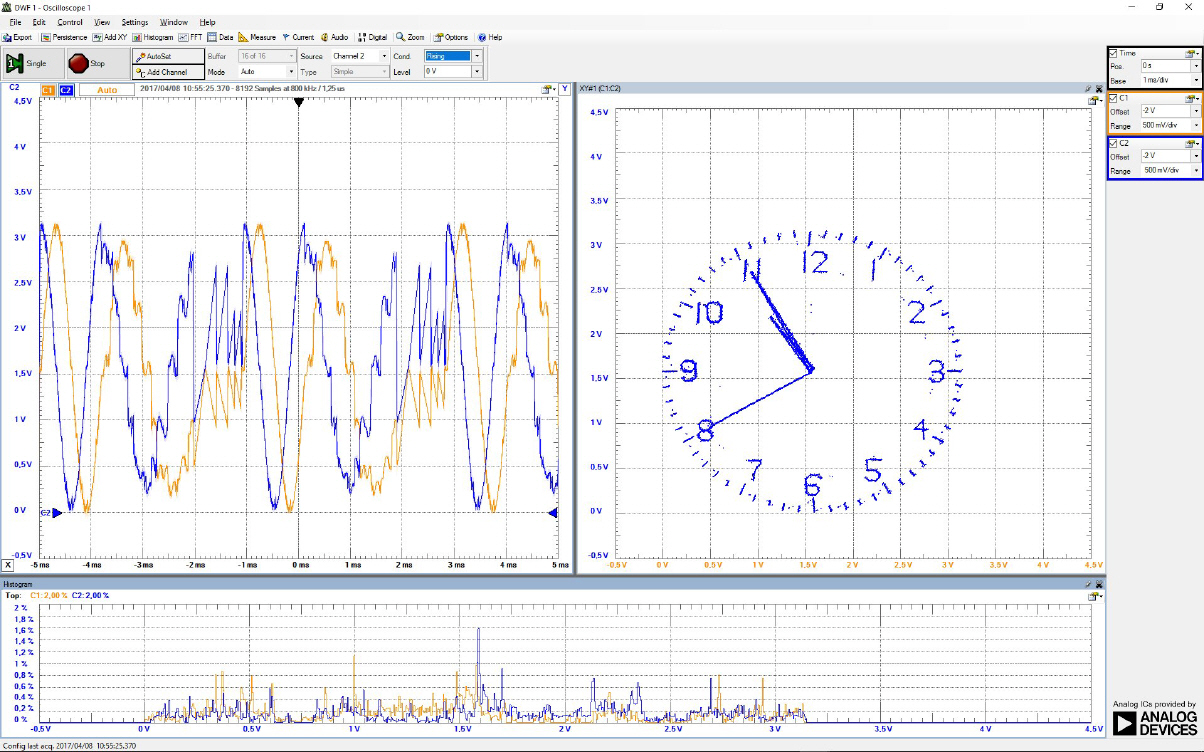Click the Zoom magnifier tool
The height and width of the screenshot is (752, 1204).
[410, 37]
